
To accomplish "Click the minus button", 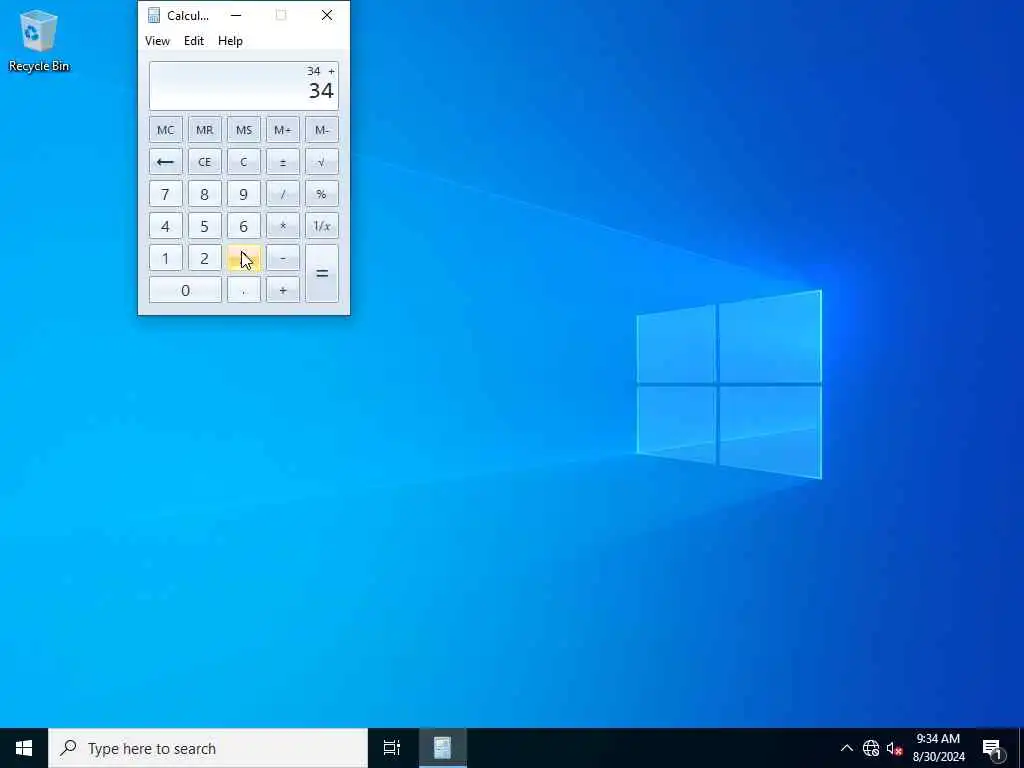I will coord(283,258).
